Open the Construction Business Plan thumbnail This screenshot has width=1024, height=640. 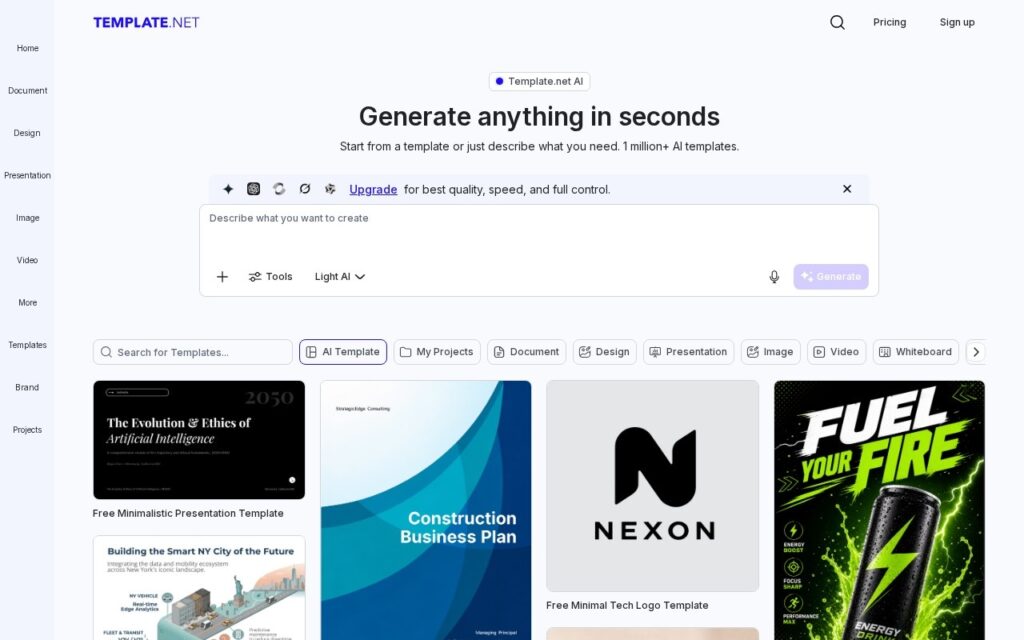click(426, 510)
